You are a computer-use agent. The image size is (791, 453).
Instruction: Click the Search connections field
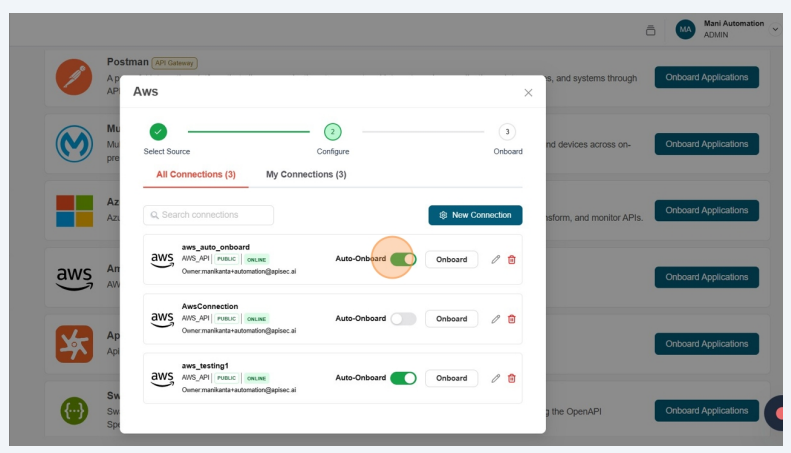pyautogui.click(x=209, y=215)
